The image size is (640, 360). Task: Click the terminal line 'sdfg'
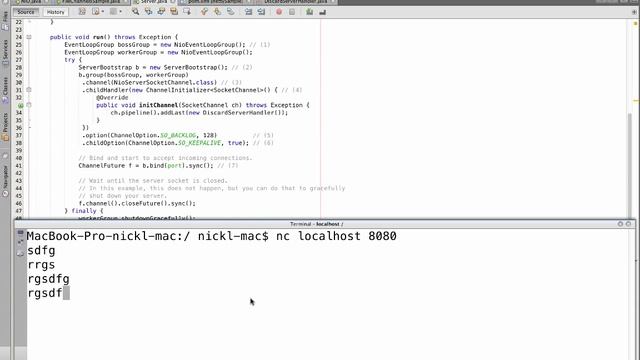[x=41, y=250]
